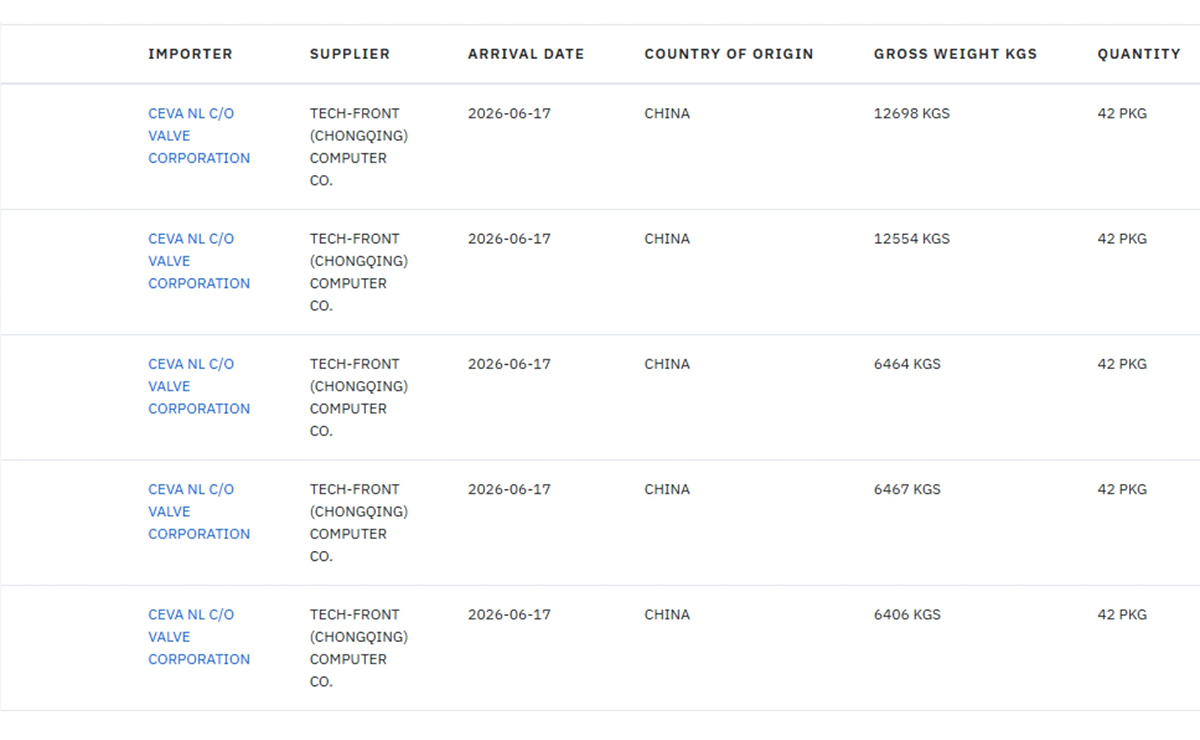Click the IMPORTER column header
The width and height of the screenshot is (1200, 740).
pyautogui.click(x=190, y=54)
